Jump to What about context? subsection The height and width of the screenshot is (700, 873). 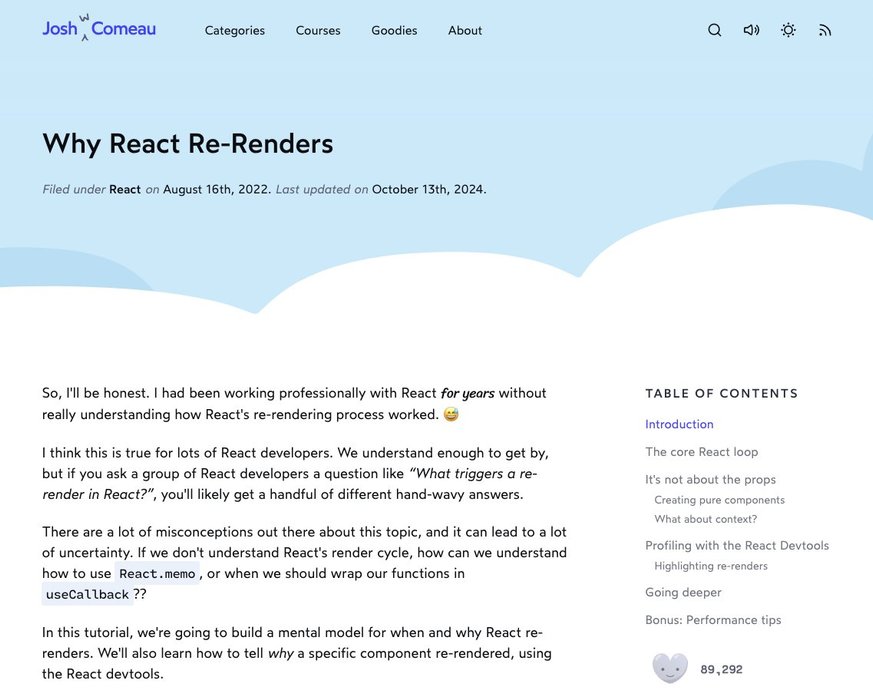click(x=705, y=519)
